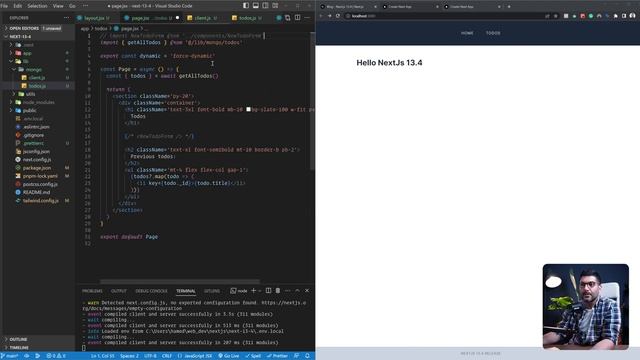
Task: Toggle the bottom panel layout icon
Action: click(x=256, y=6)
